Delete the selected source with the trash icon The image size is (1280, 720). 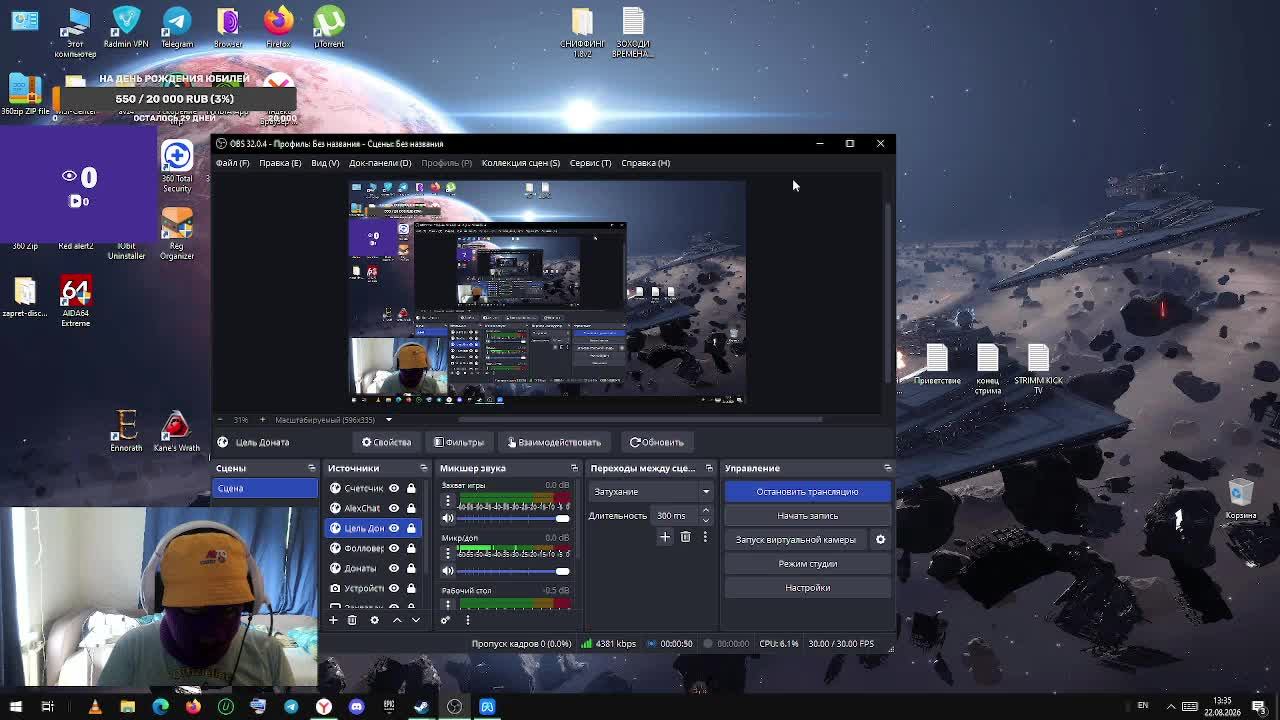(352, 620)
